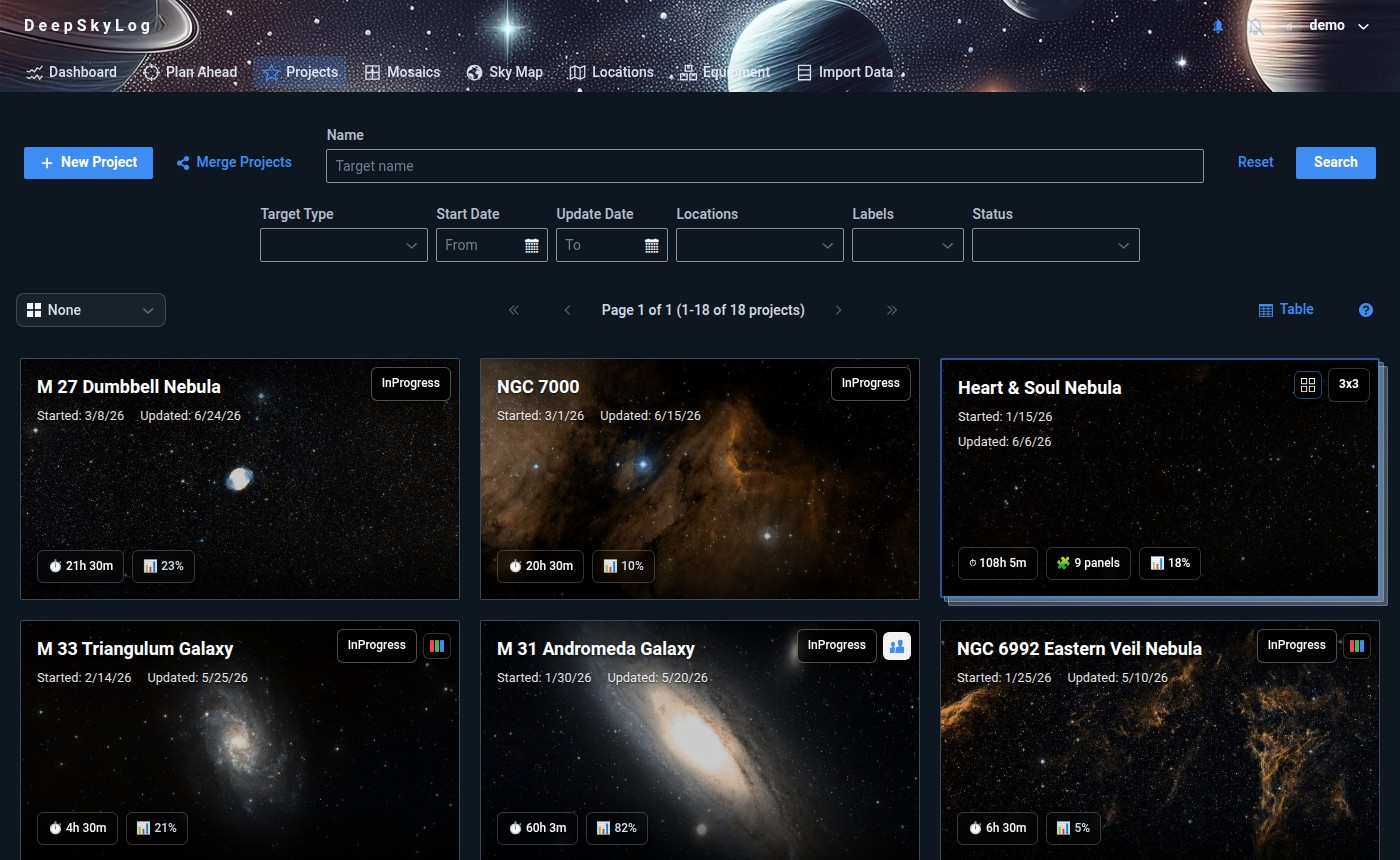The image size is (1400, 860).
Task: Click the Target name input field
Action: (x=764, y=166)
